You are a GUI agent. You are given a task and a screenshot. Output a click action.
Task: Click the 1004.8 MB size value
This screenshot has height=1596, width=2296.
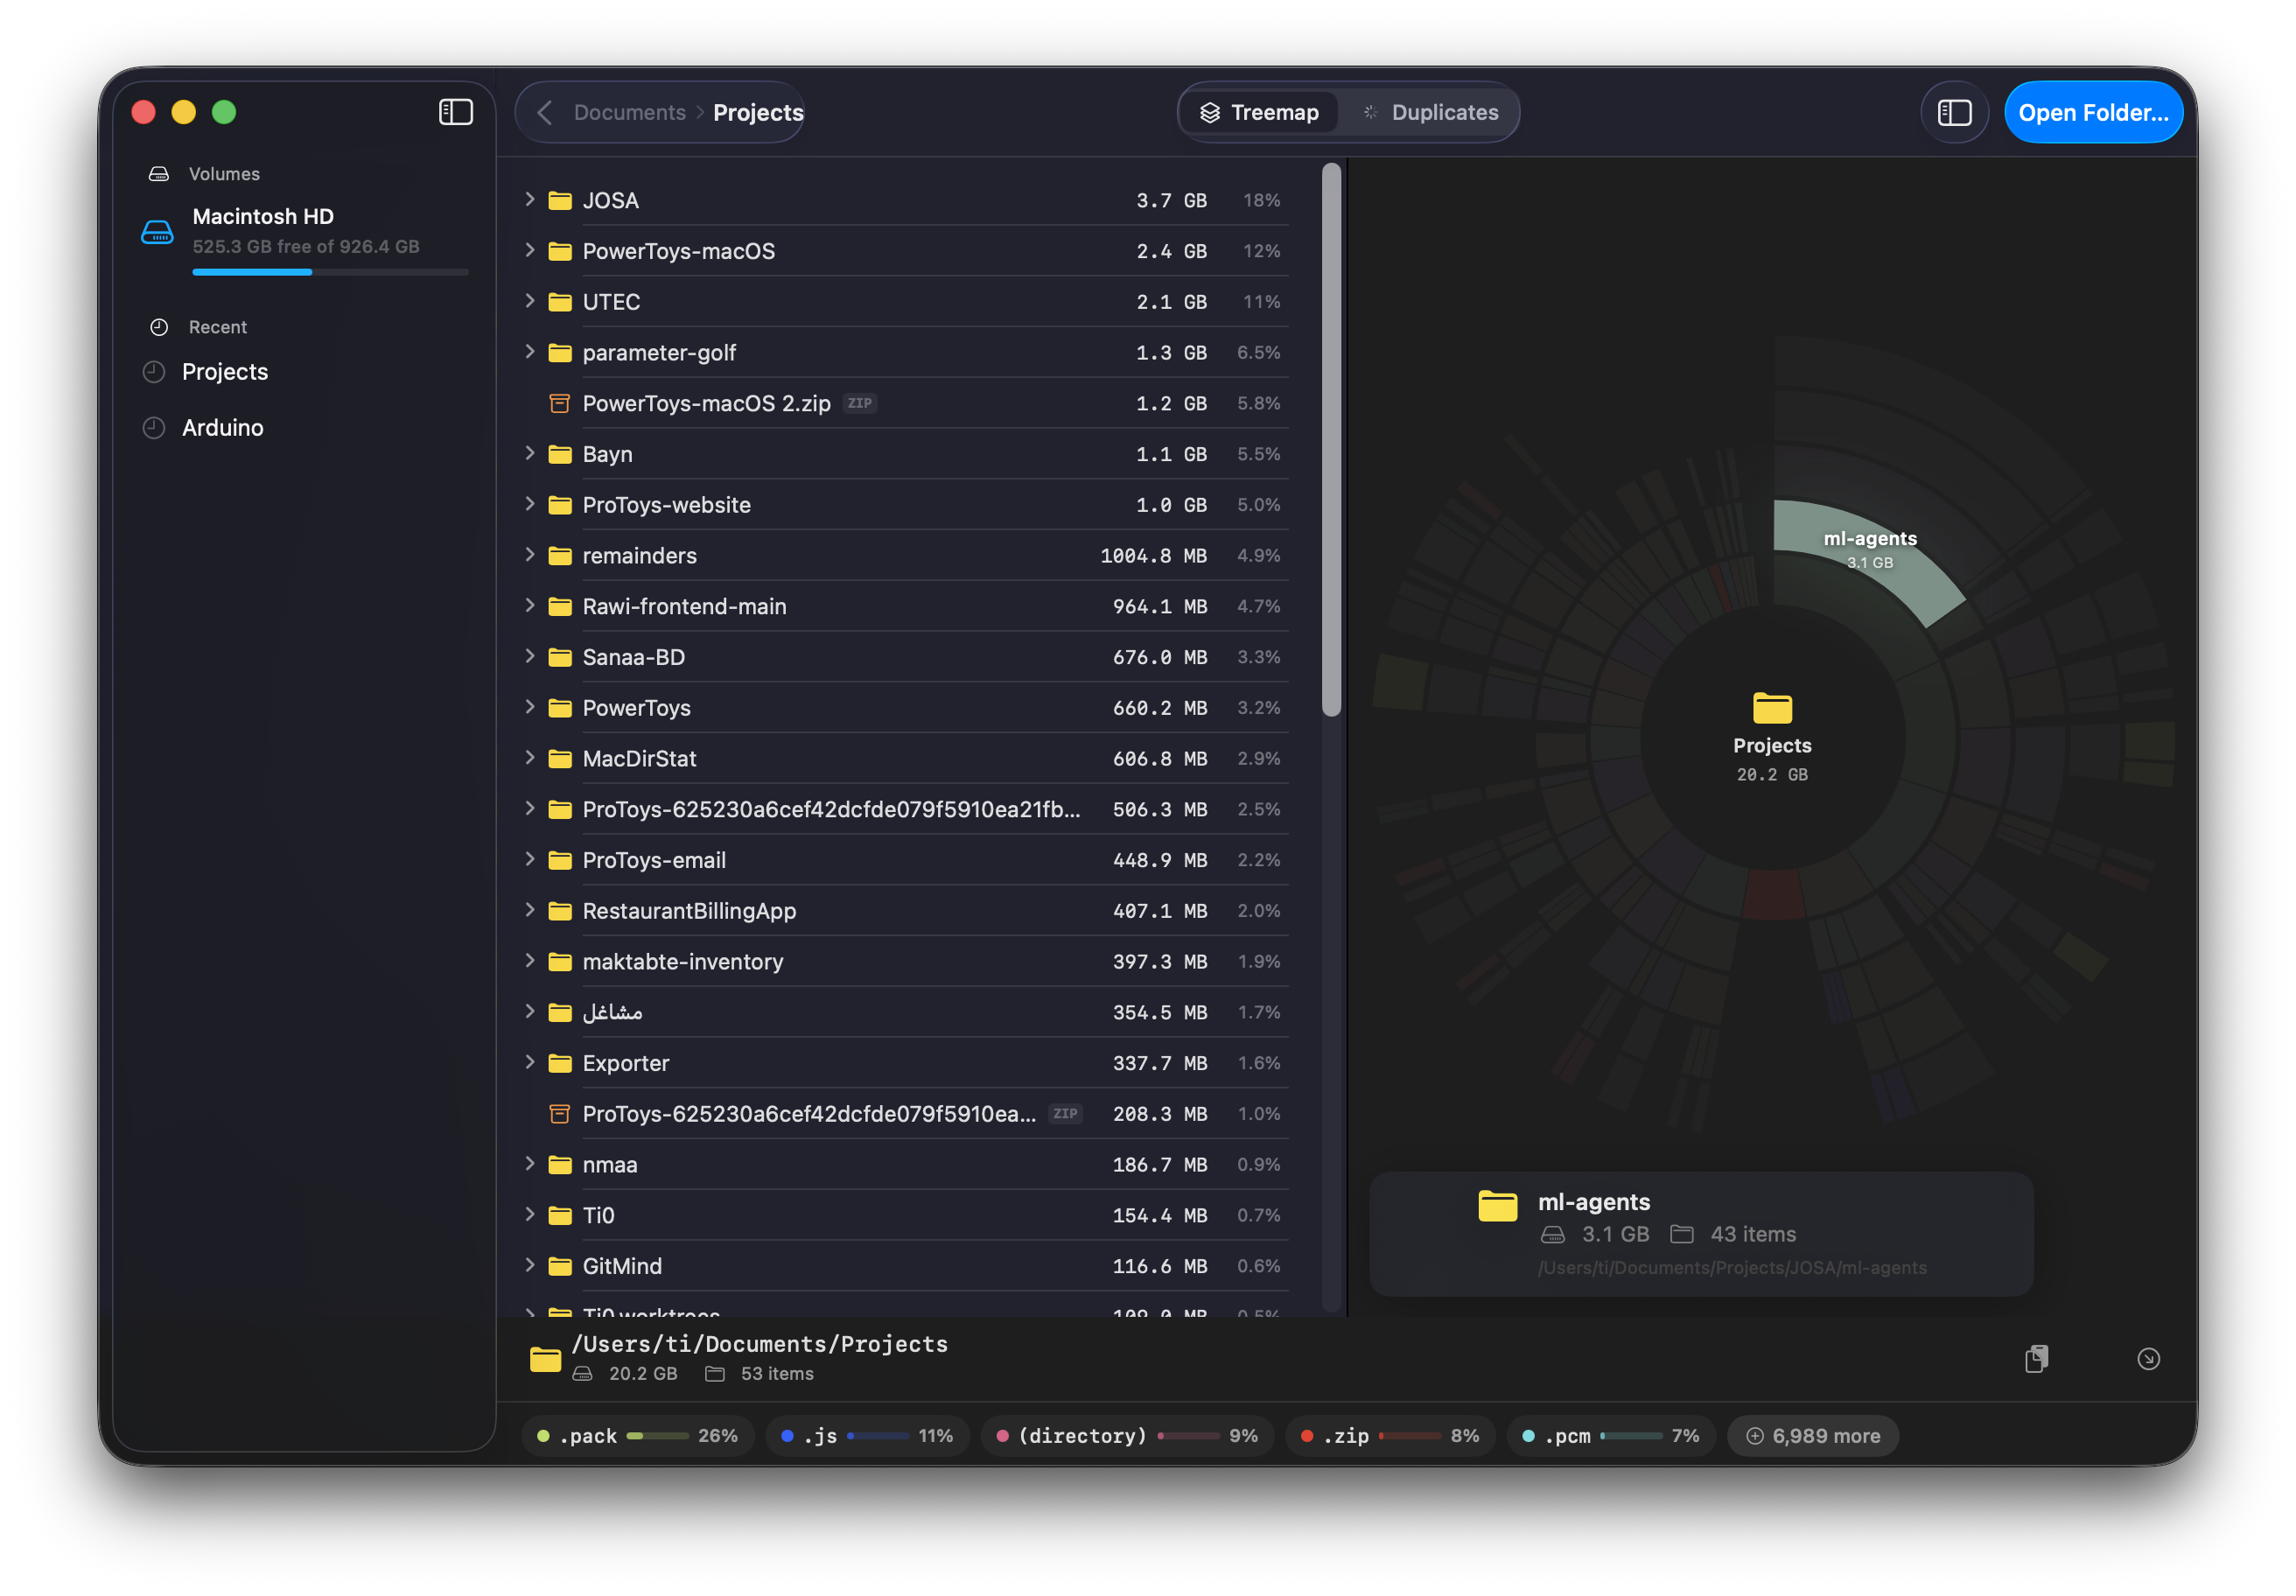pos(1153,555)
